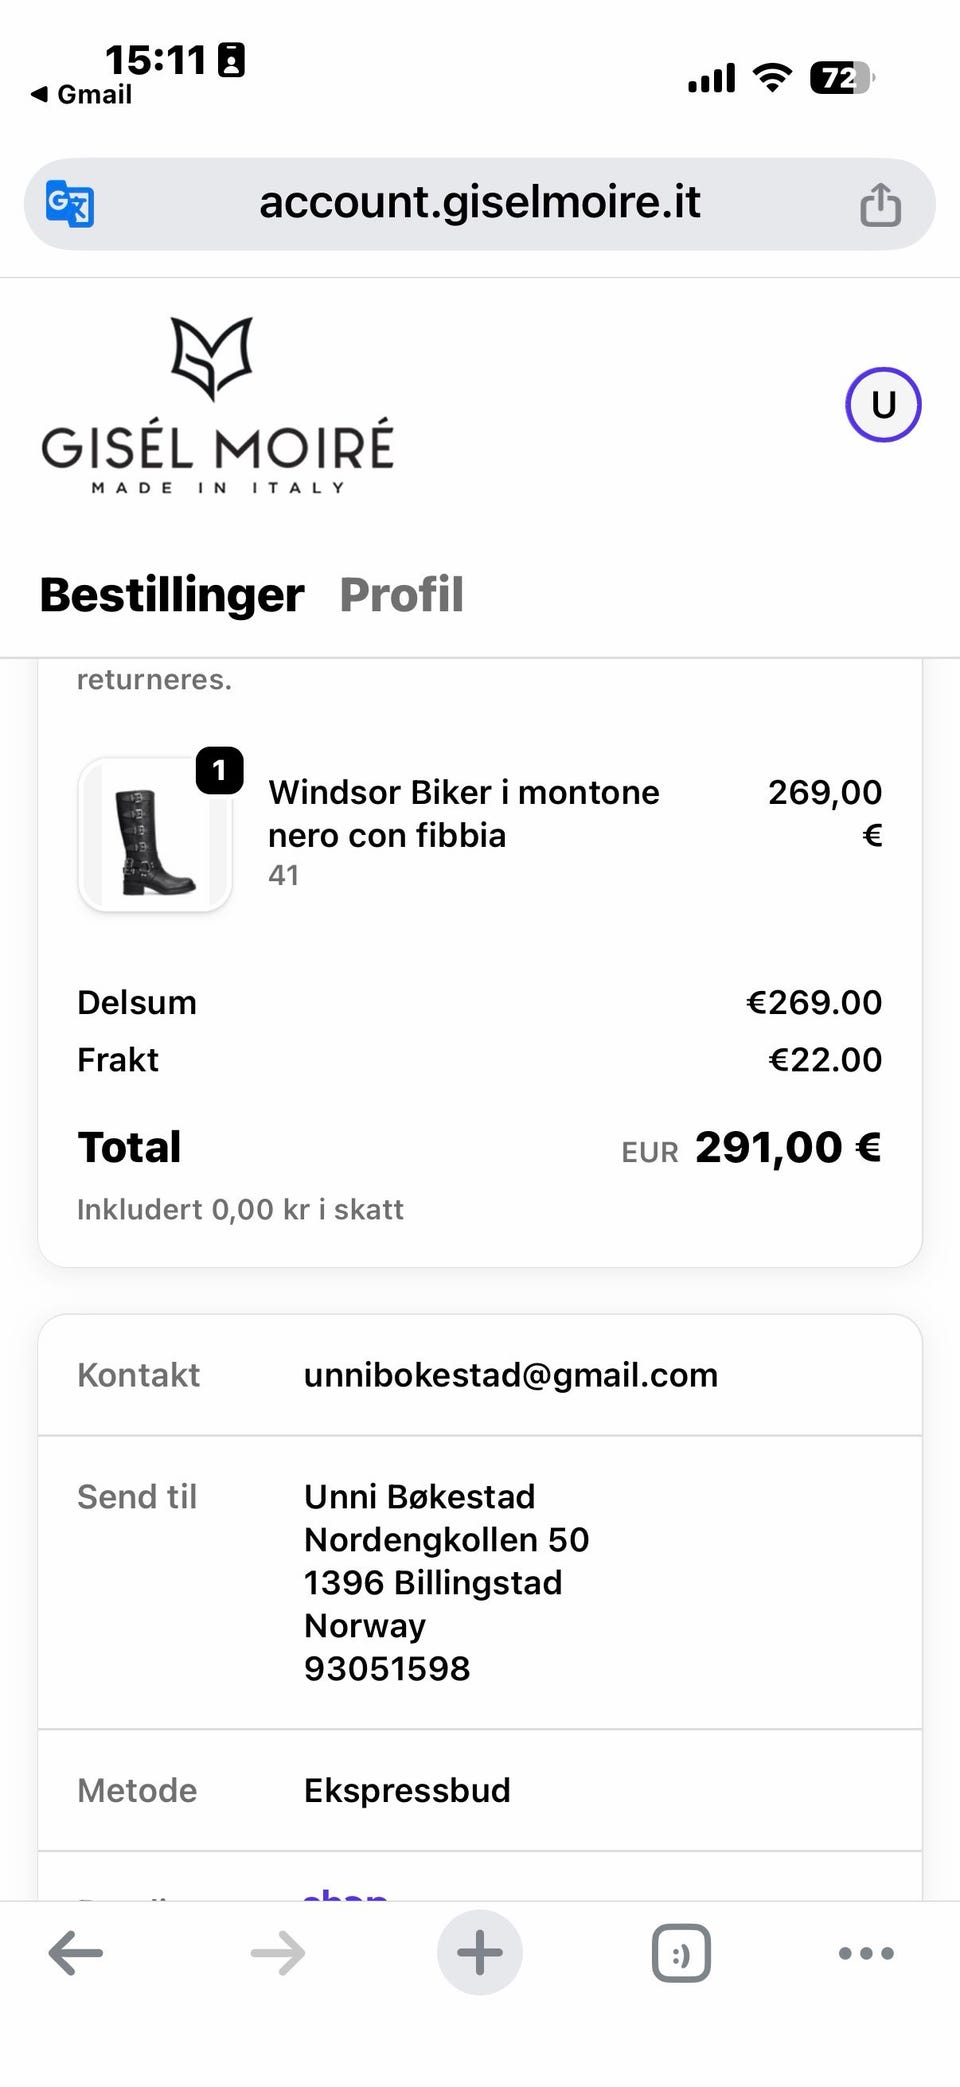This screenshot has height=2087, width=960.
Task: Tap the quantity badge on boot image
Action: [x=219, y=771]
